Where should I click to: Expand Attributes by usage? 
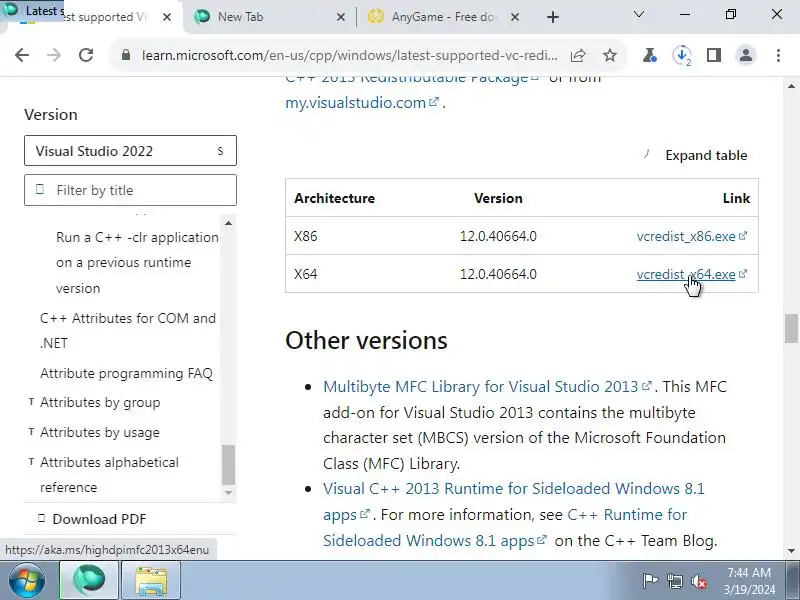coord(100,432)
